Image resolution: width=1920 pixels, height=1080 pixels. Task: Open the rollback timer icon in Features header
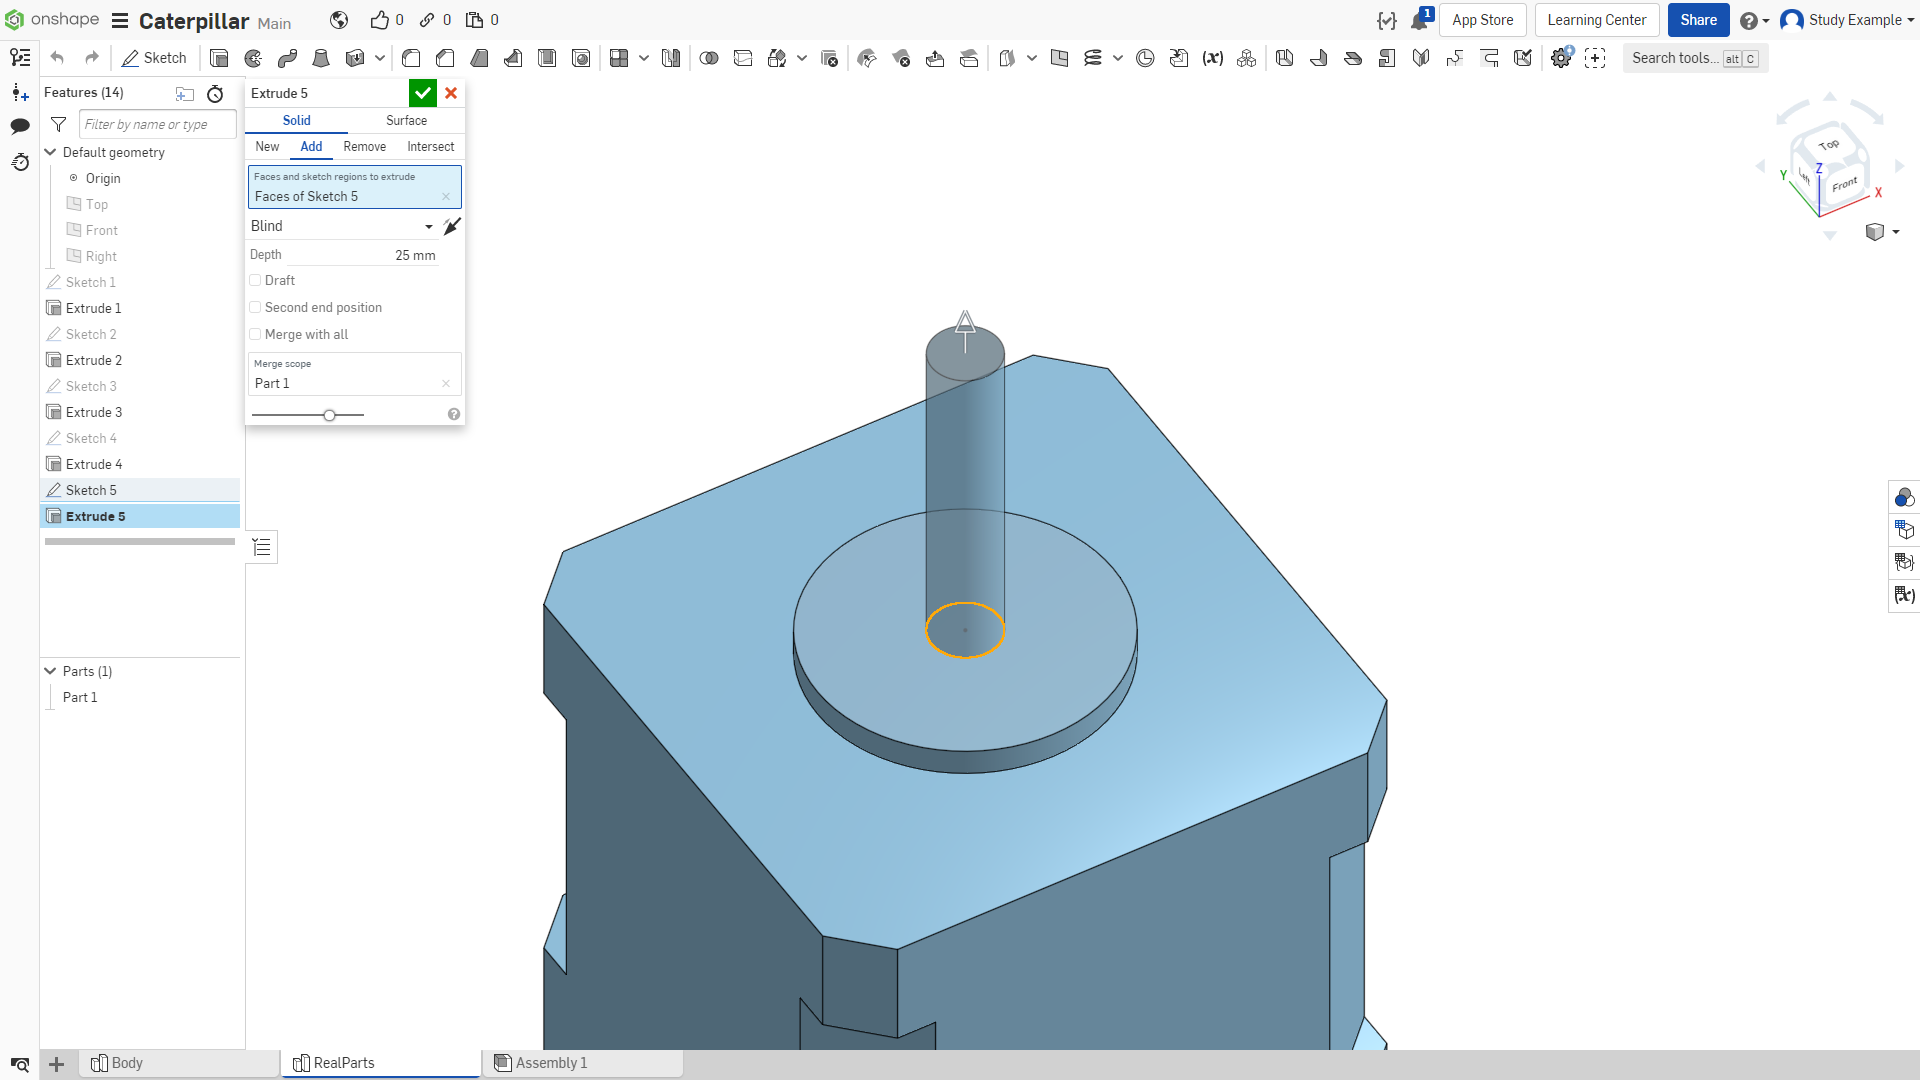pyautogui.click(x=215, y=94)
